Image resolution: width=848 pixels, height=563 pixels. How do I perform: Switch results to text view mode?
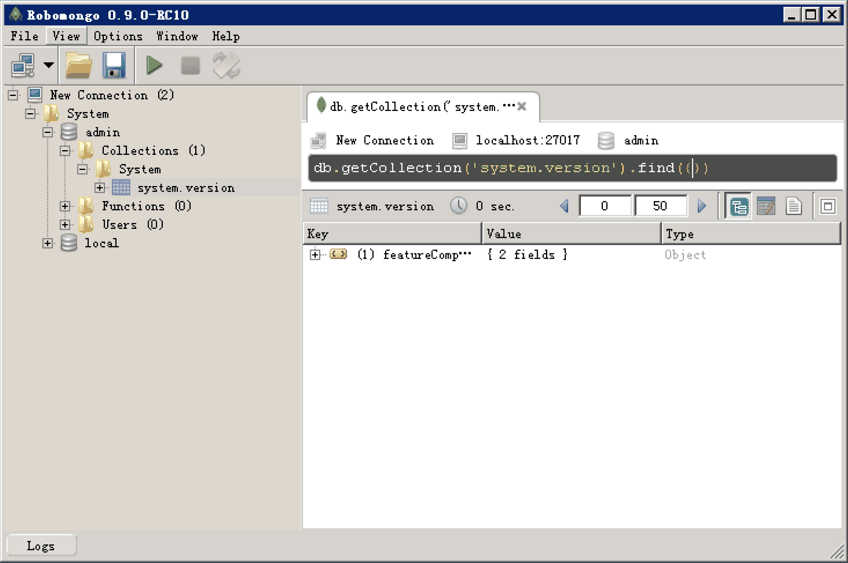(793, 206)
